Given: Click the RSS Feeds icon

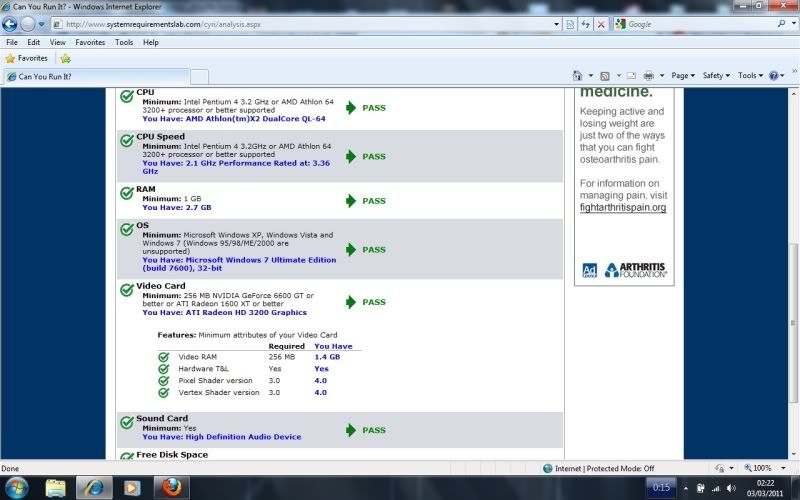Looking at the screenshot, I should (x=605, y=76).
